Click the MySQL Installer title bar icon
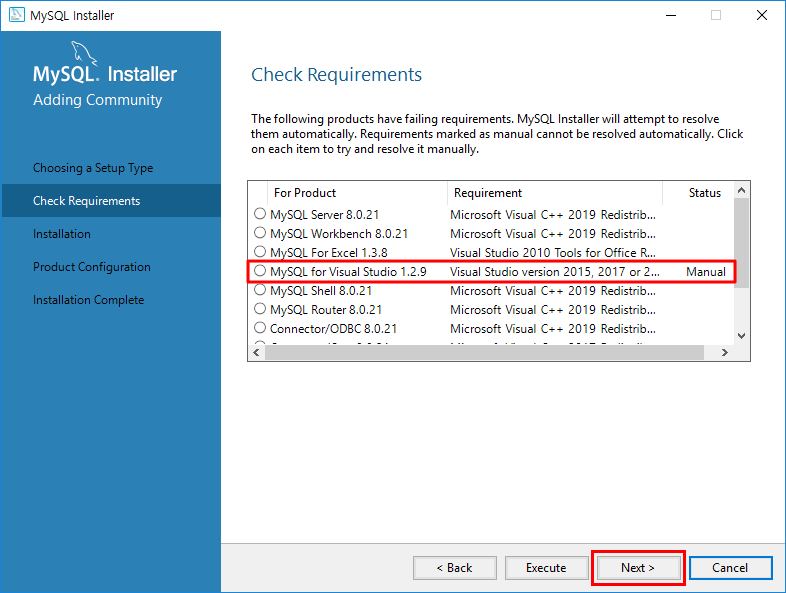 [16, 15]
